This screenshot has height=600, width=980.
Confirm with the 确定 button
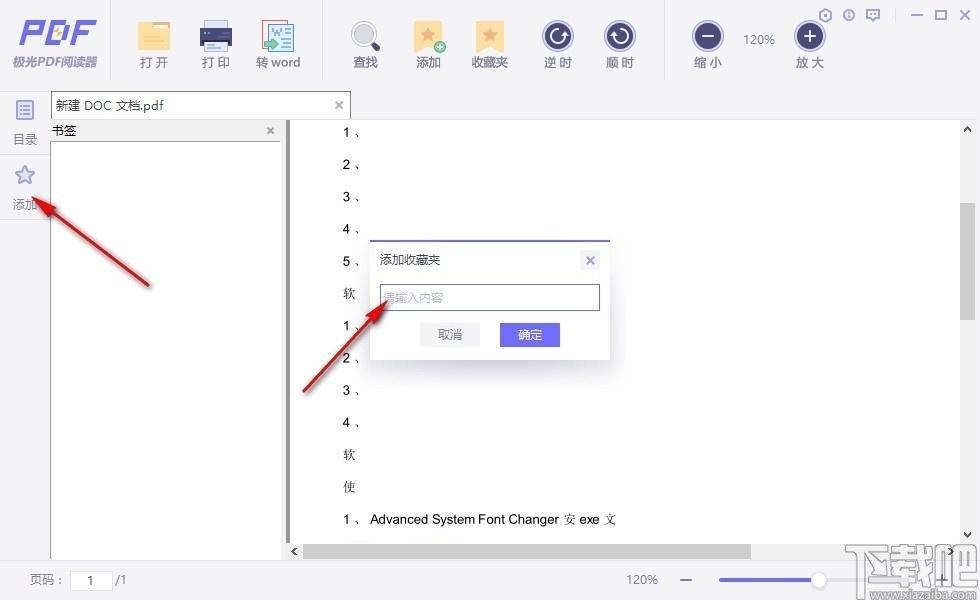[x=529, y=335]
